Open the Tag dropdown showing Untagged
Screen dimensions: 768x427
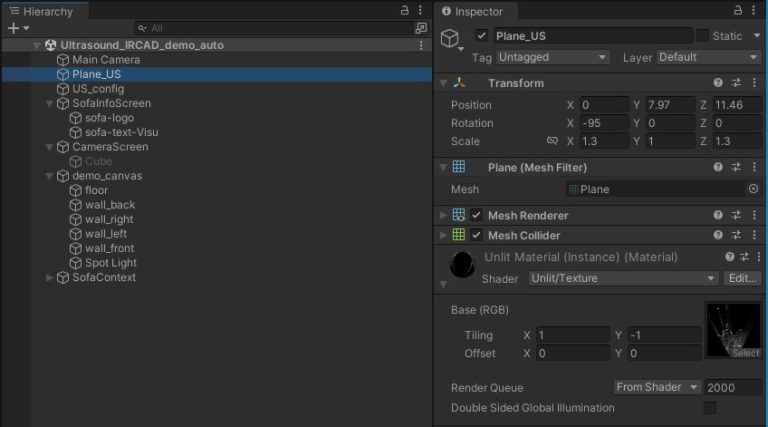[552, 58]
